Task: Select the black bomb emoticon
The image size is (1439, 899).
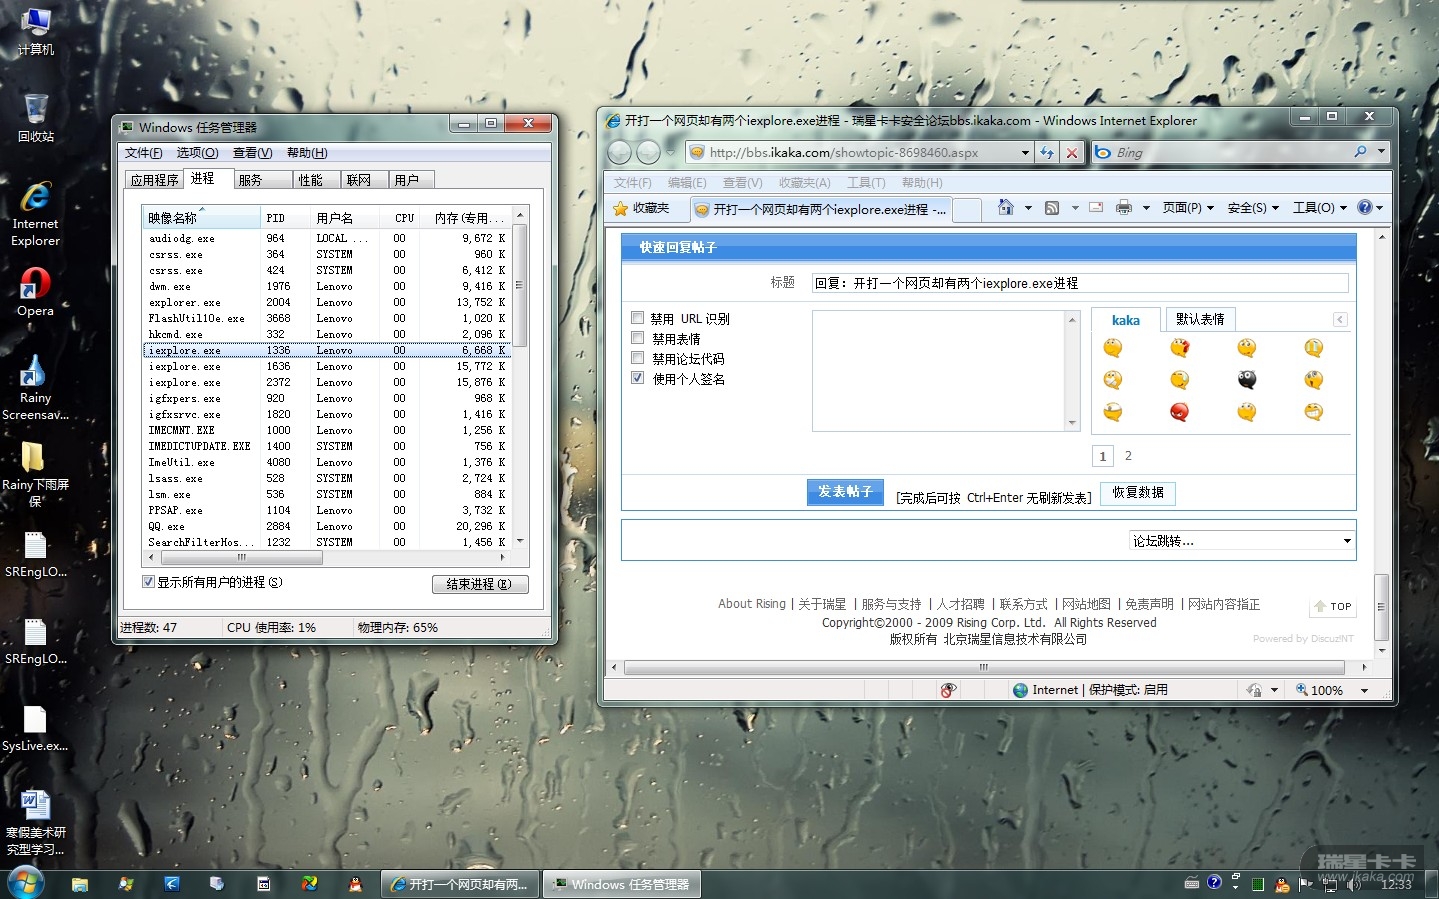Action: [x=1247, y=380]
